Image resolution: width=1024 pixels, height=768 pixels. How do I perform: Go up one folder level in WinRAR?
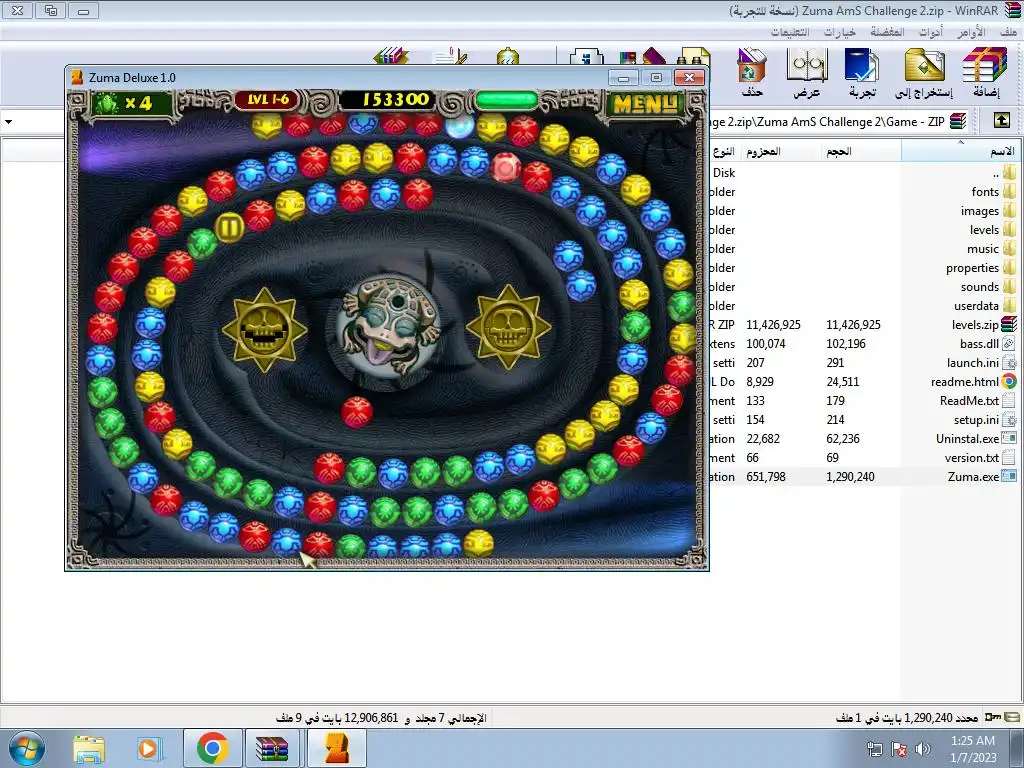(1002, 121)
